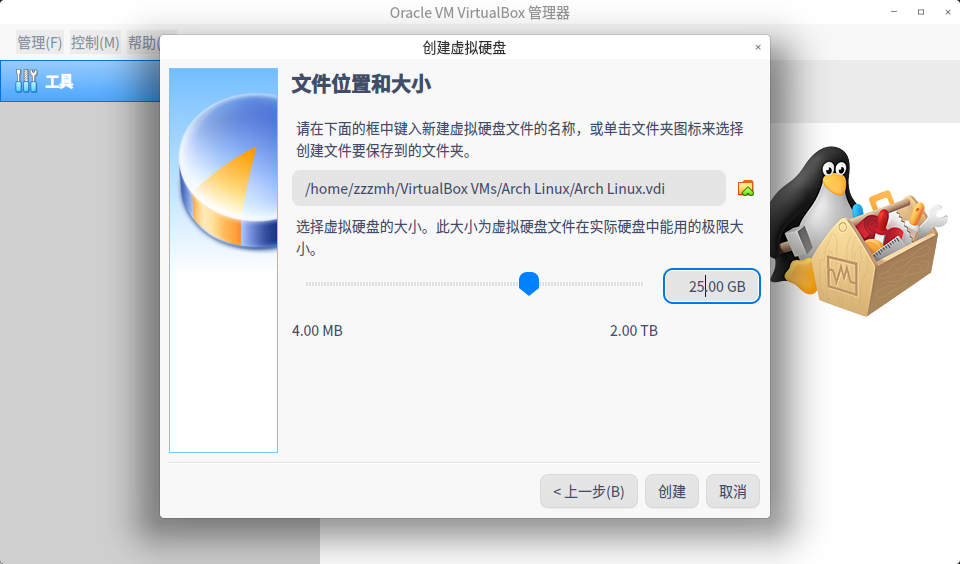This screenshot has height=564, width=960.
Task: Minimize the VirtualBox manager window
Action: point(894,12)
